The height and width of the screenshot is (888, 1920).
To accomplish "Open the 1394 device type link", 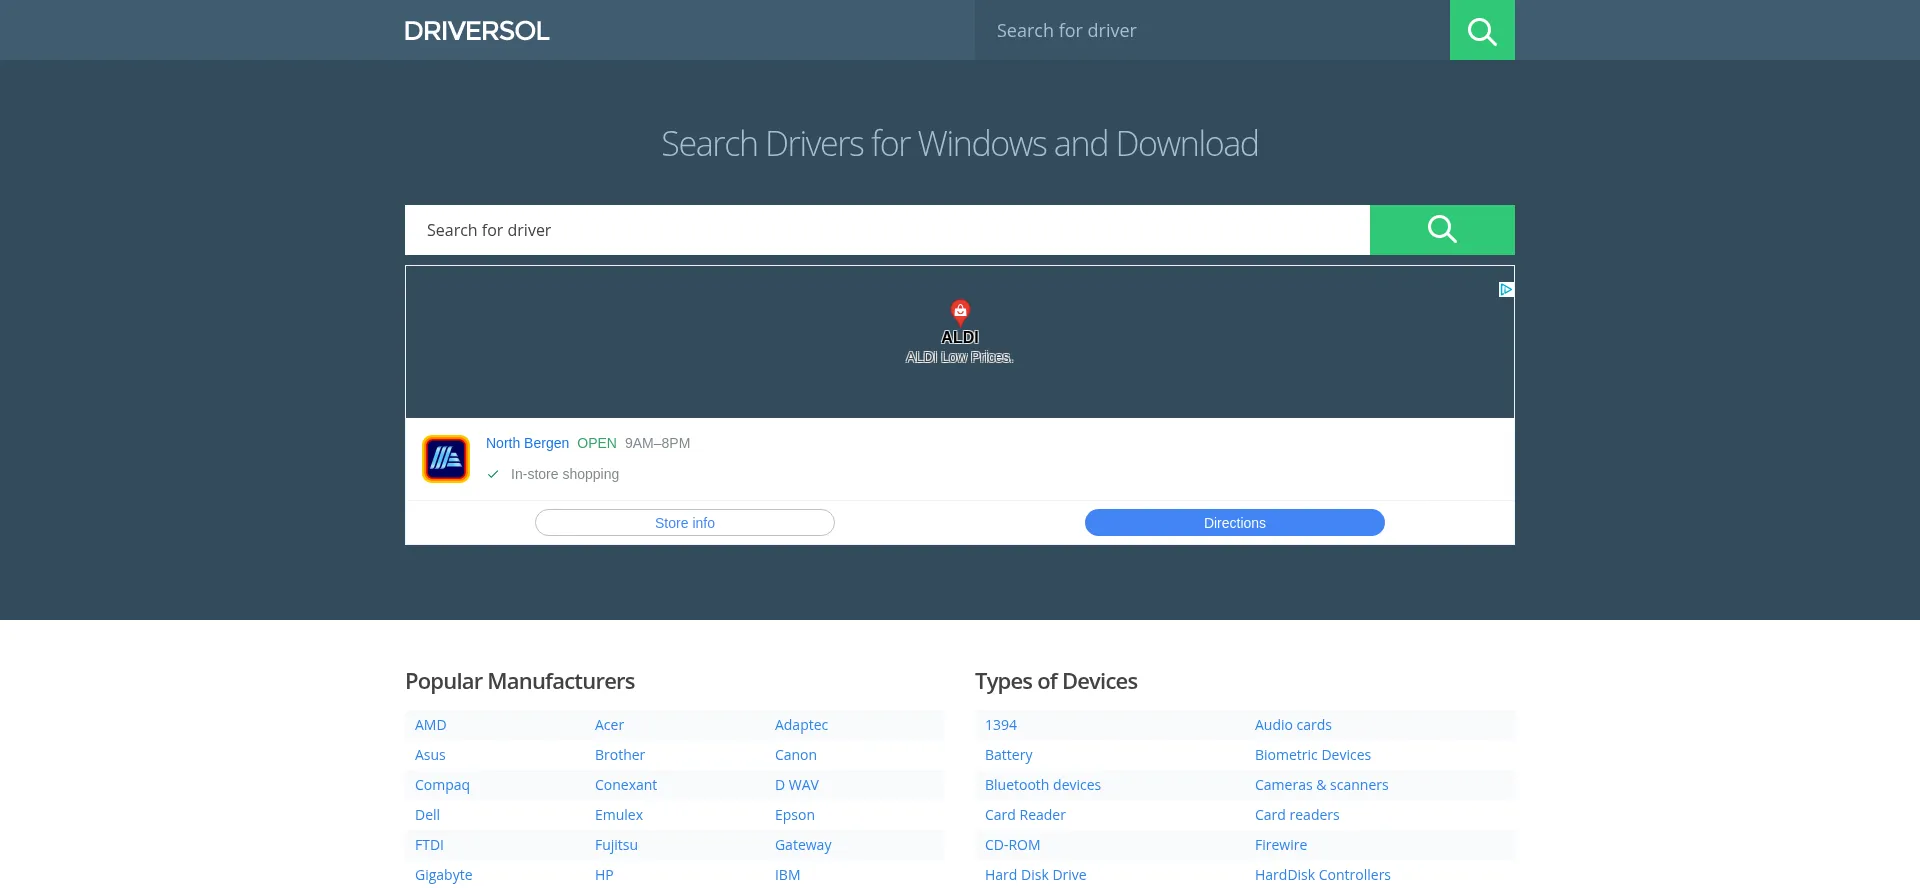I will point(1001,725).
